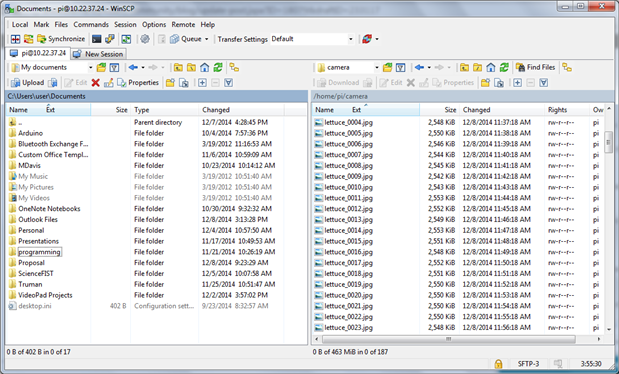Open local Properties button
The height and width of the screenshot is (374, 619).
138,83
